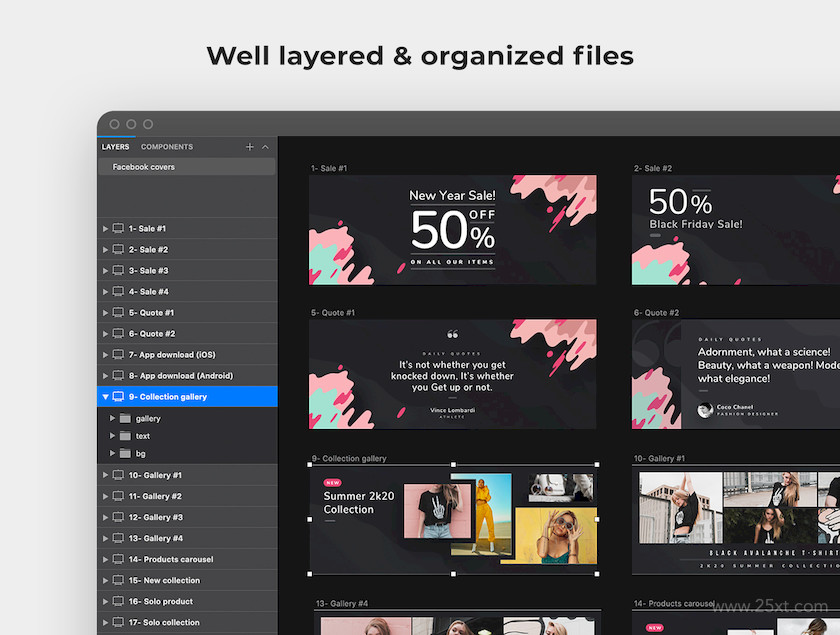The image size is (840, 635).
Task: Switch to the Layers tab
Action: (x=115, y=147)
